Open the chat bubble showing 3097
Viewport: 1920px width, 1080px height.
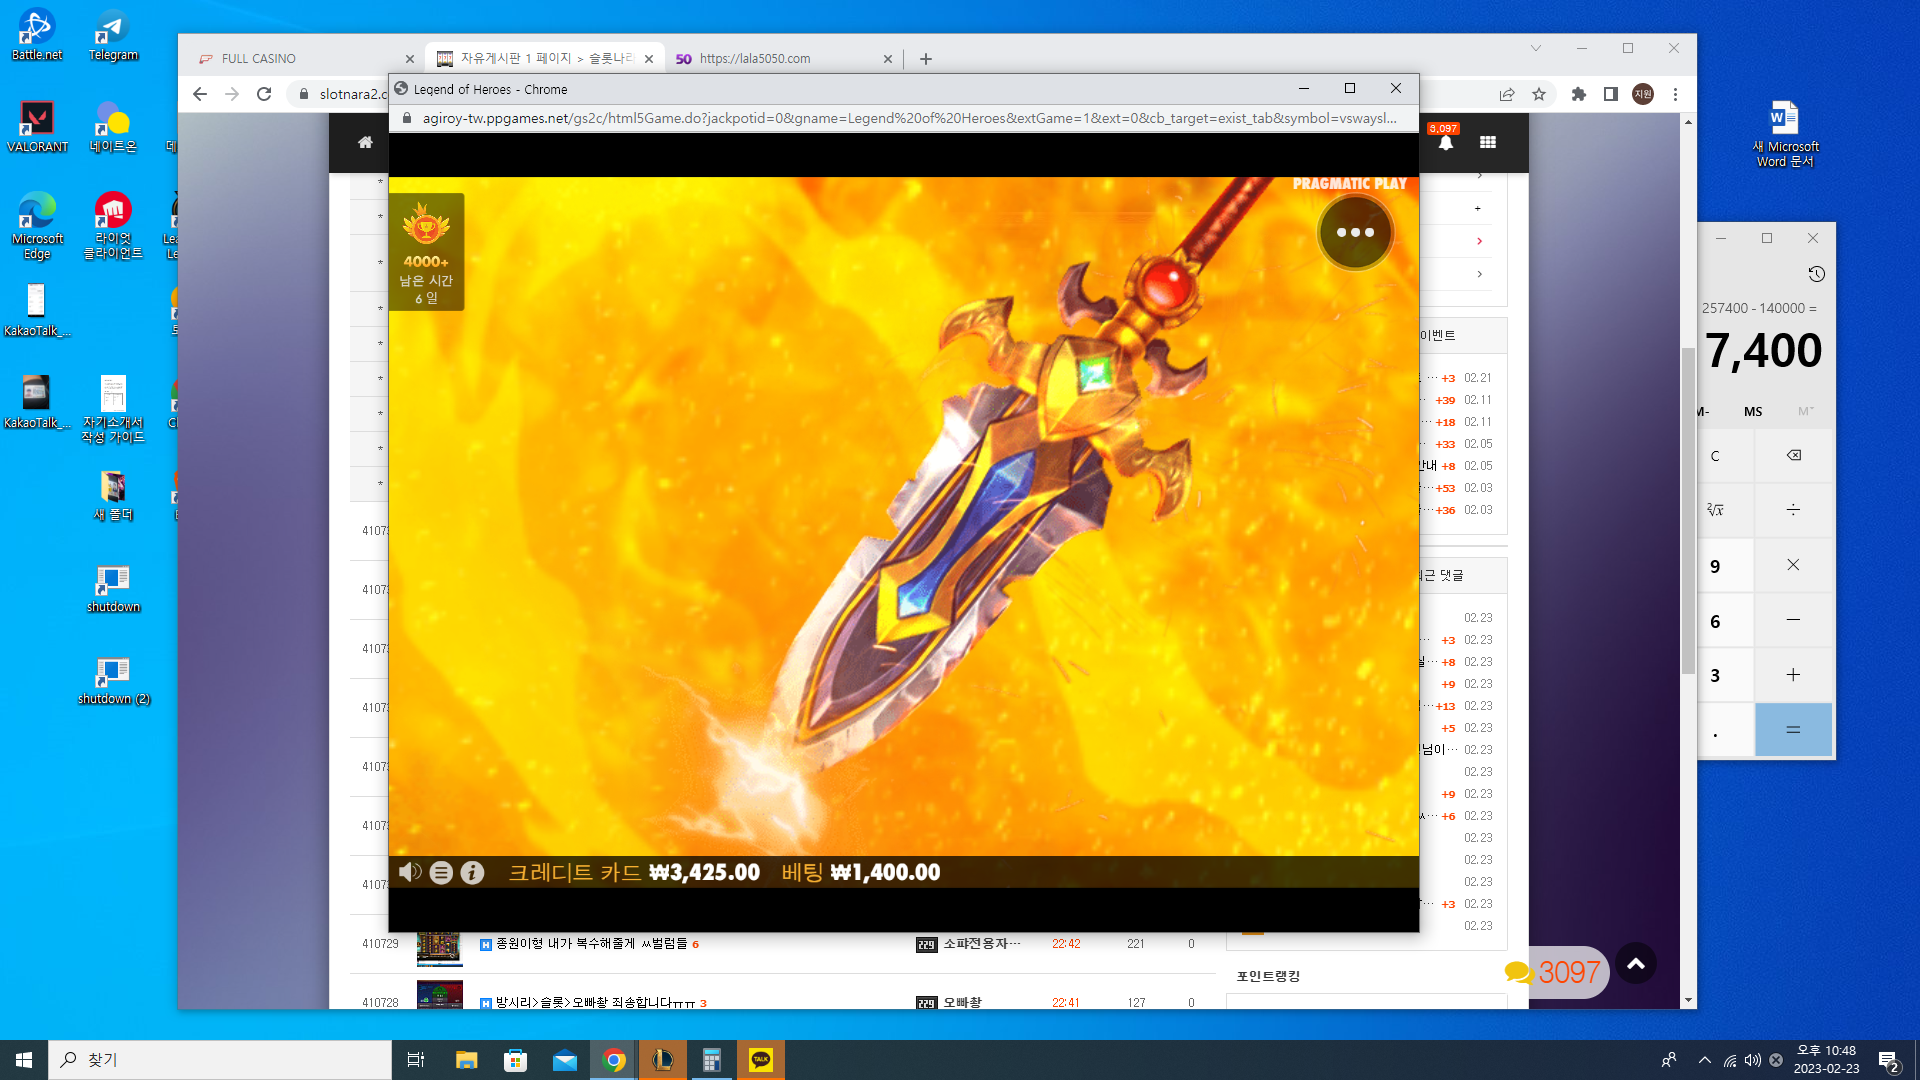tap(1554, 972)
